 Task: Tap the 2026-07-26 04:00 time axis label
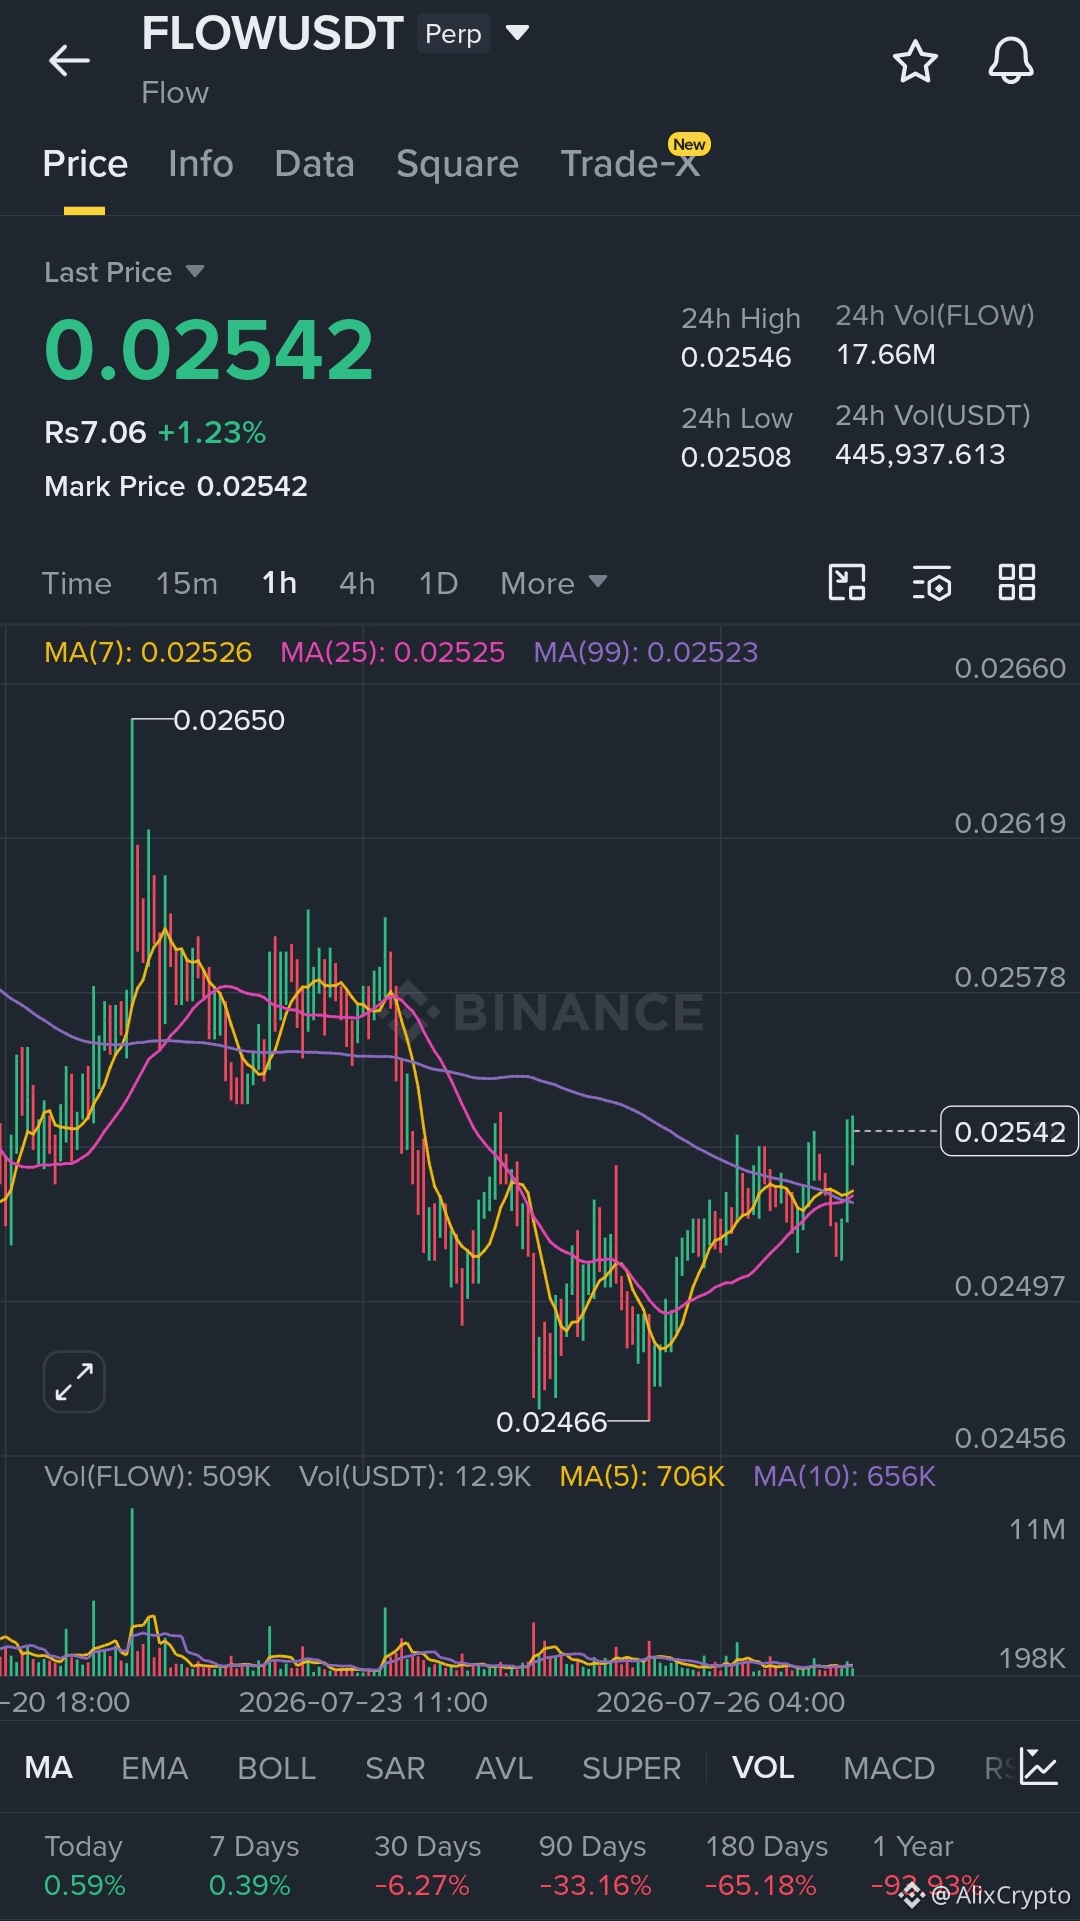point(721,1702)
